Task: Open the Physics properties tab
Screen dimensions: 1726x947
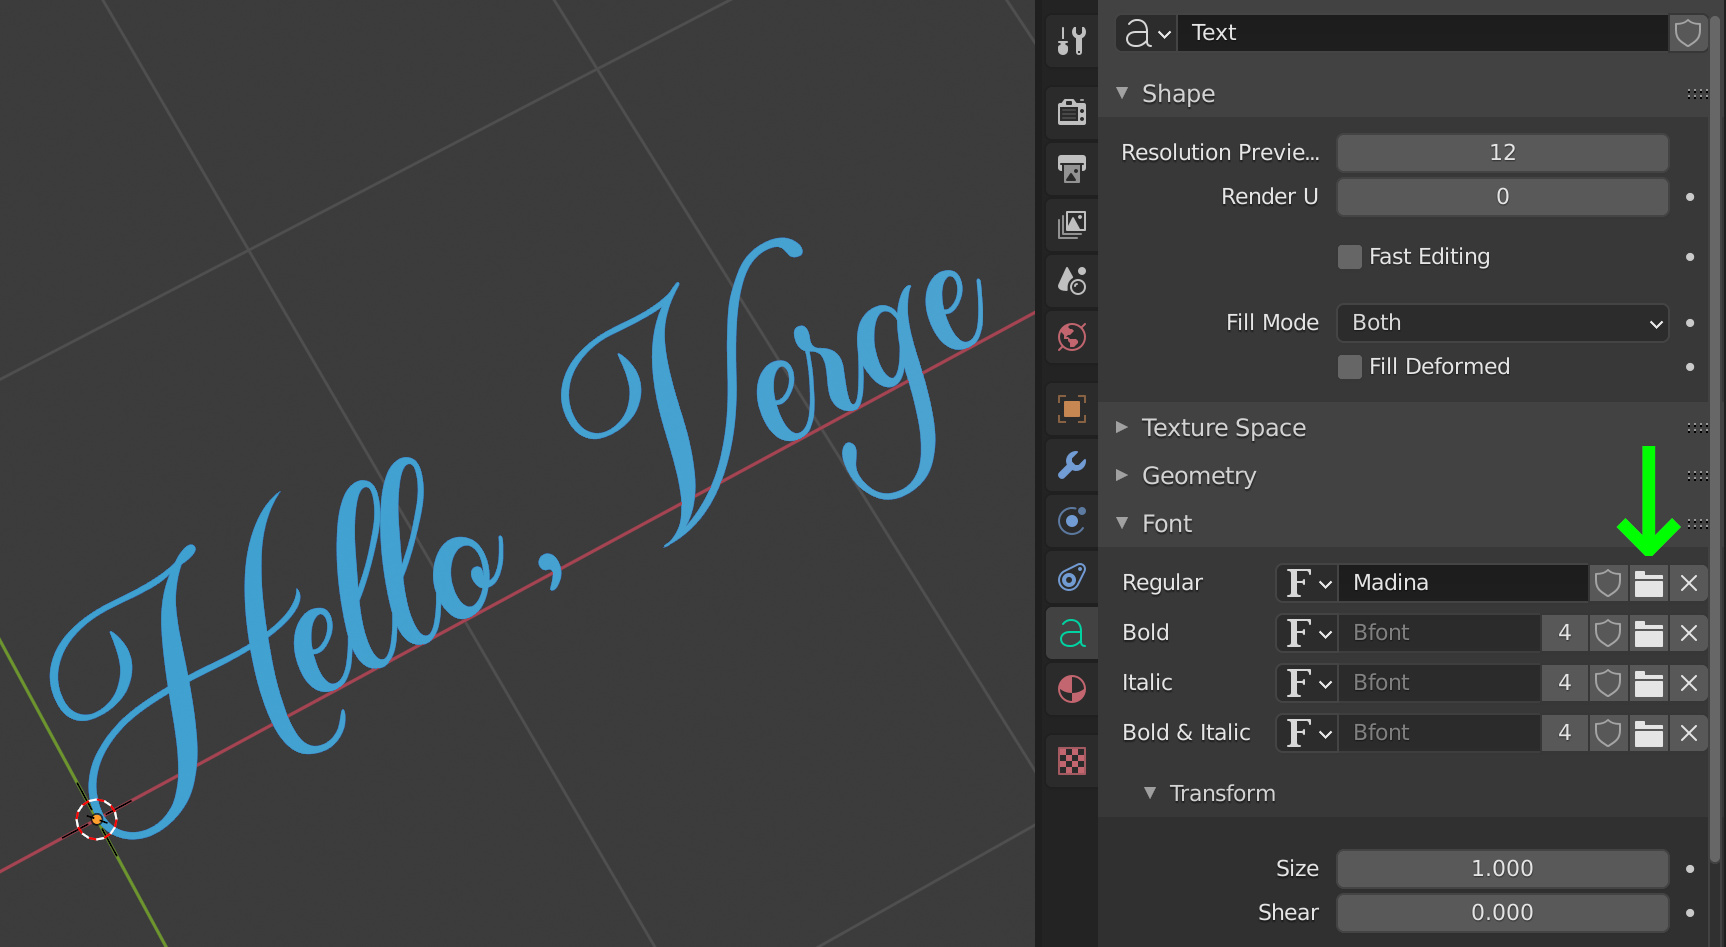Action: coord(1072,520)
